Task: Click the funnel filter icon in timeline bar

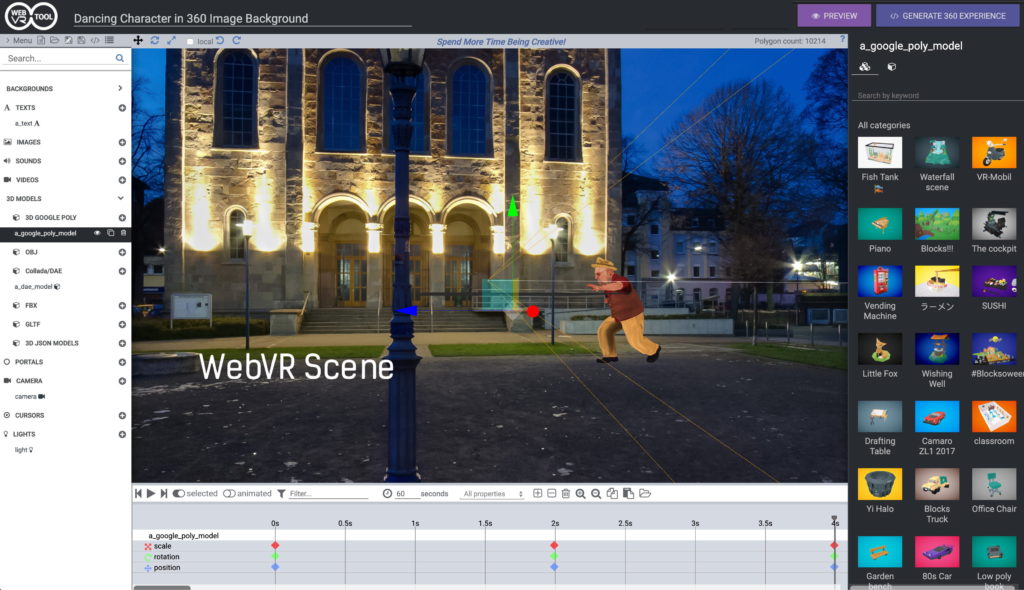Action: click(280, 493)
